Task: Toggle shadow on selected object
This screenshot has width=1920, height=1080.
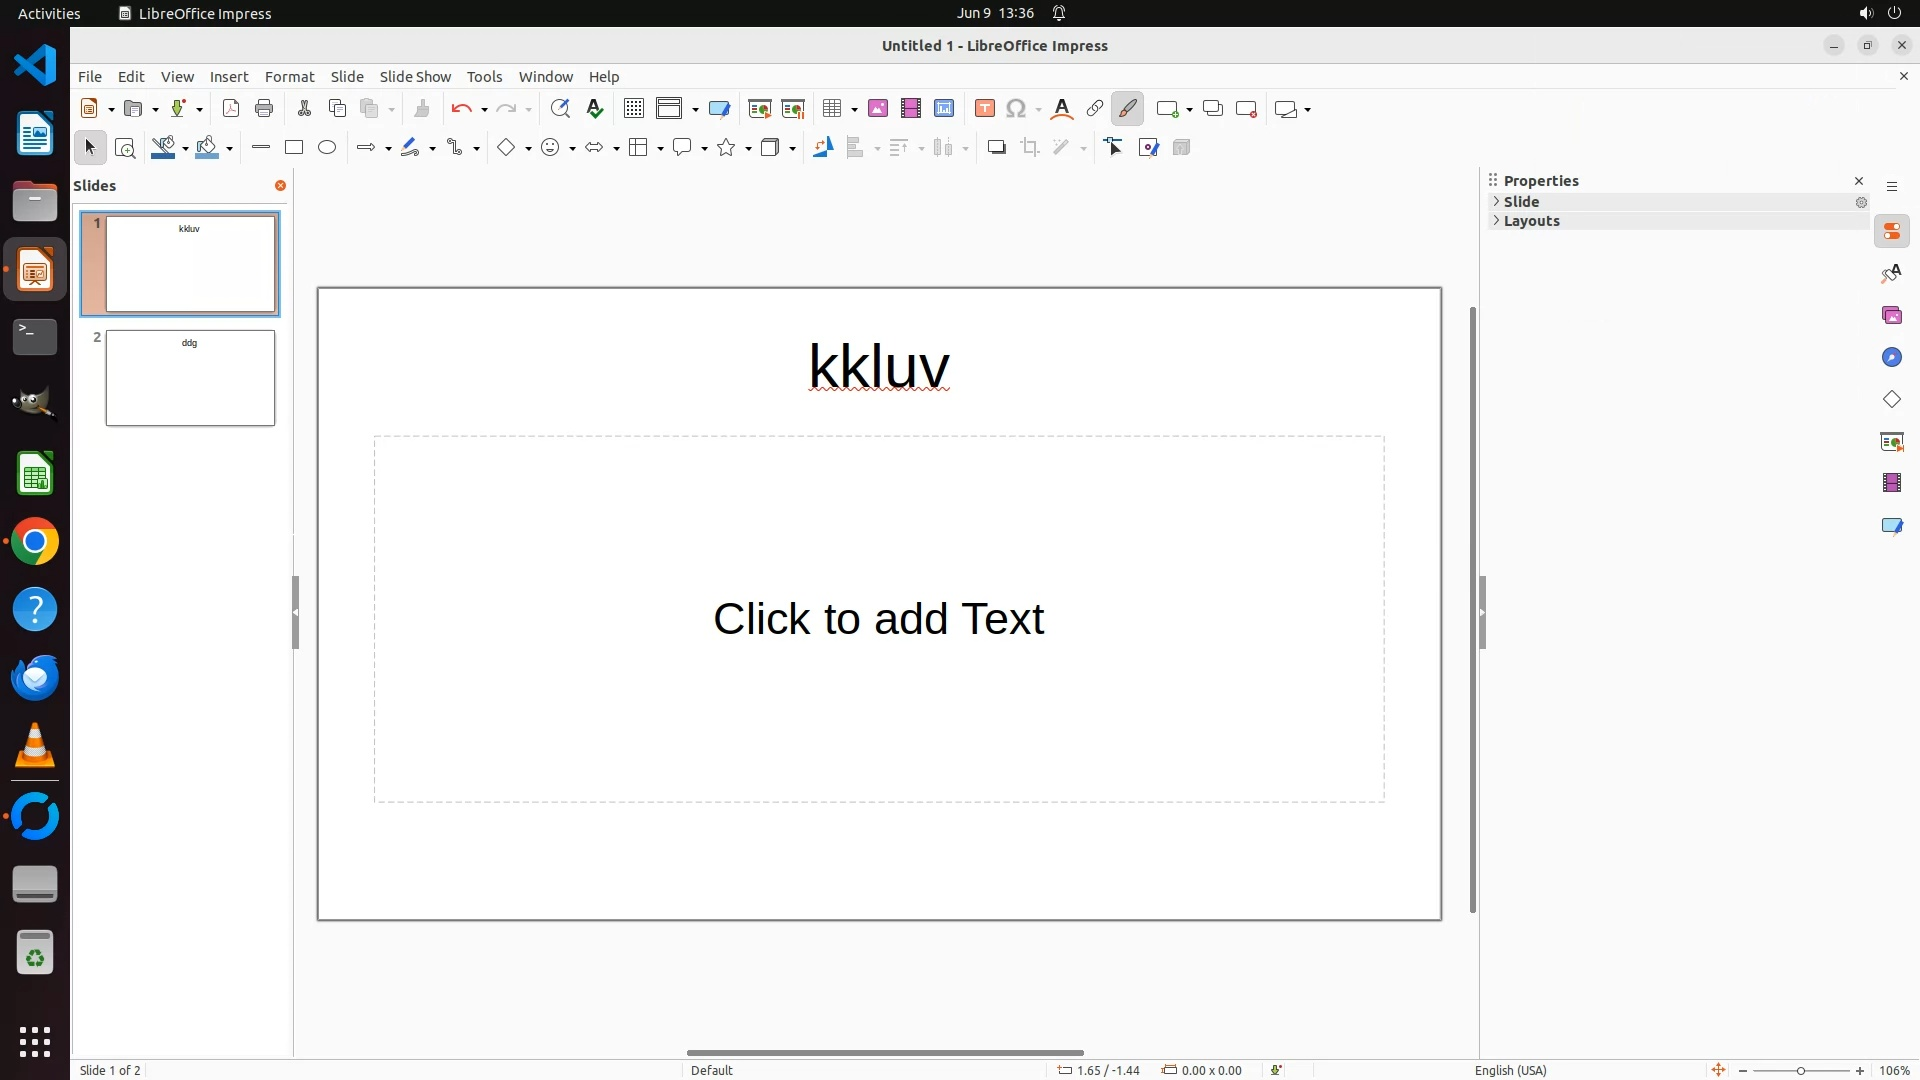Action: (x=996, y=148)
